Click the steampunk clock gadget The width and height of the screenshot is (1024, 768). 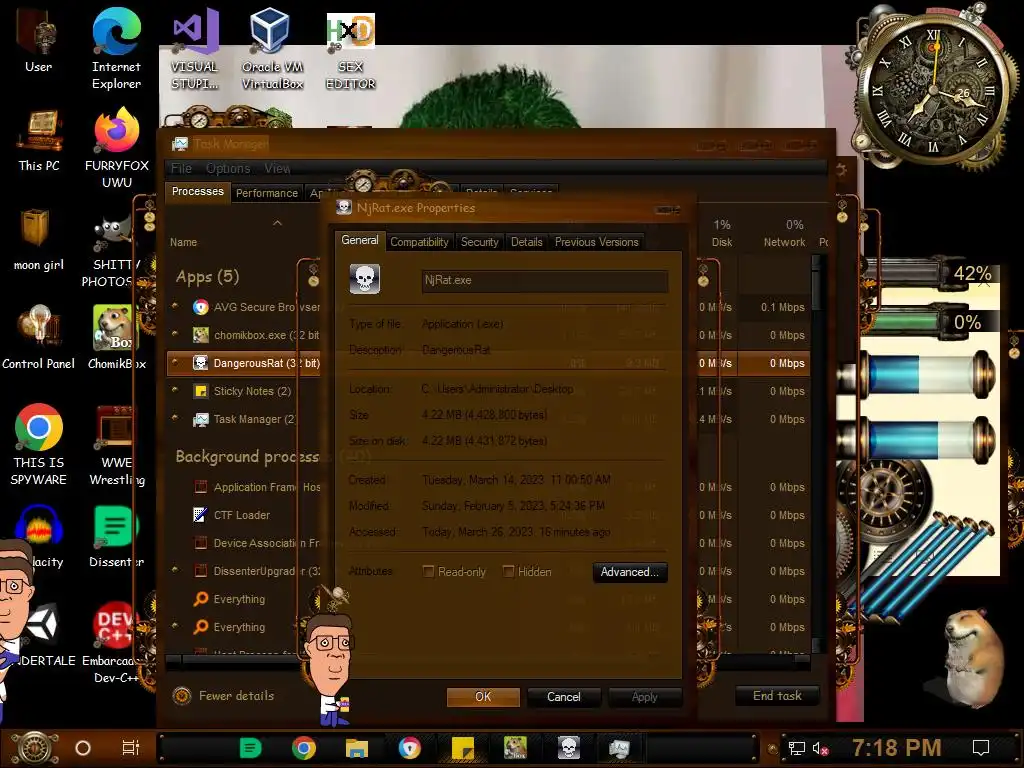click(934, 88)
